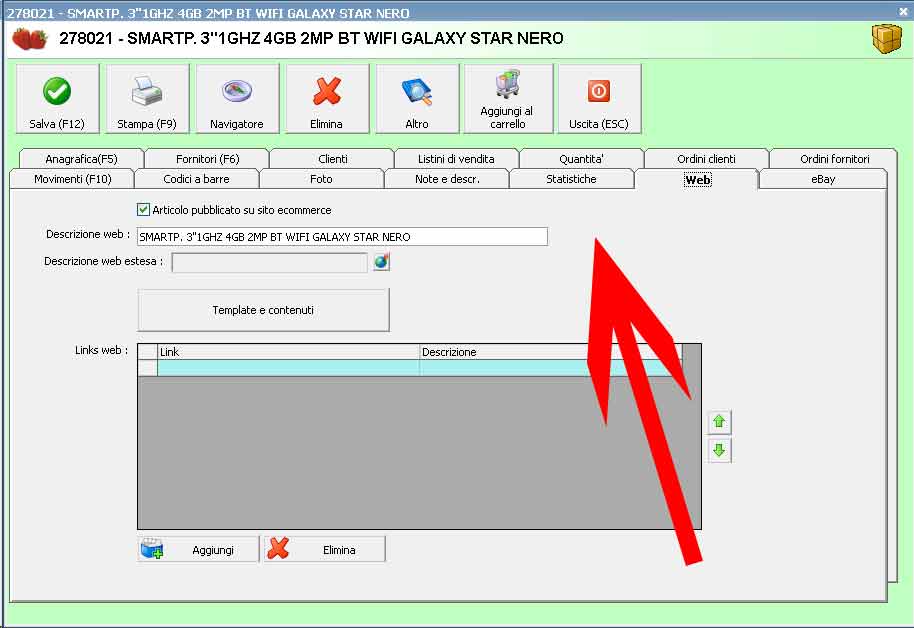Switch to the Anagrafica(F5) tab

pos(81,159)
